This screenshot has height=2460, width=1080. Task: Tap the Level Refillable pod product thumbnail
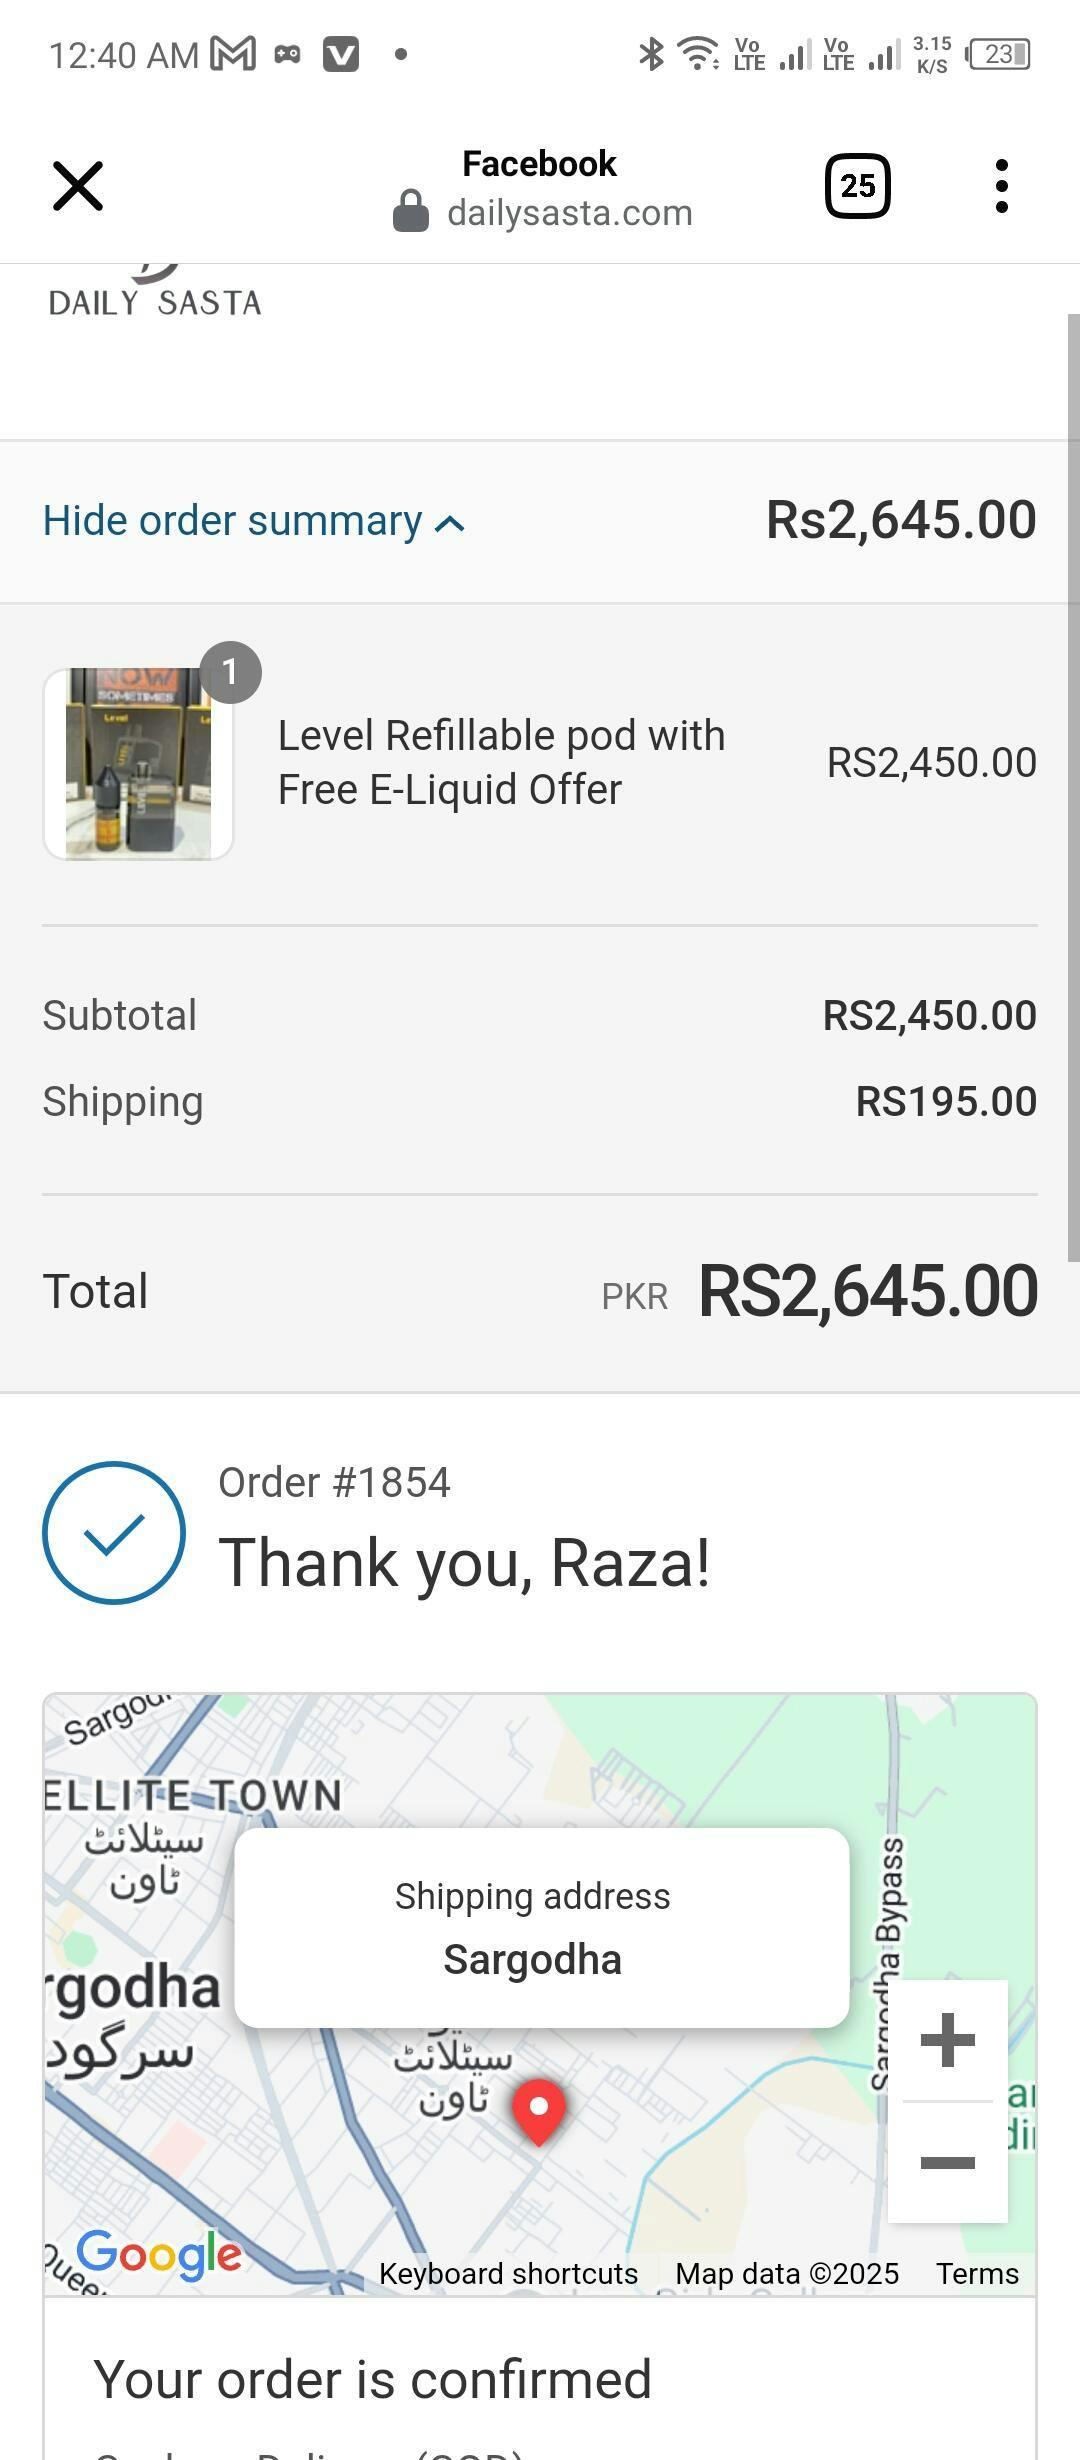pyautogui.click(x=138, y=764)
